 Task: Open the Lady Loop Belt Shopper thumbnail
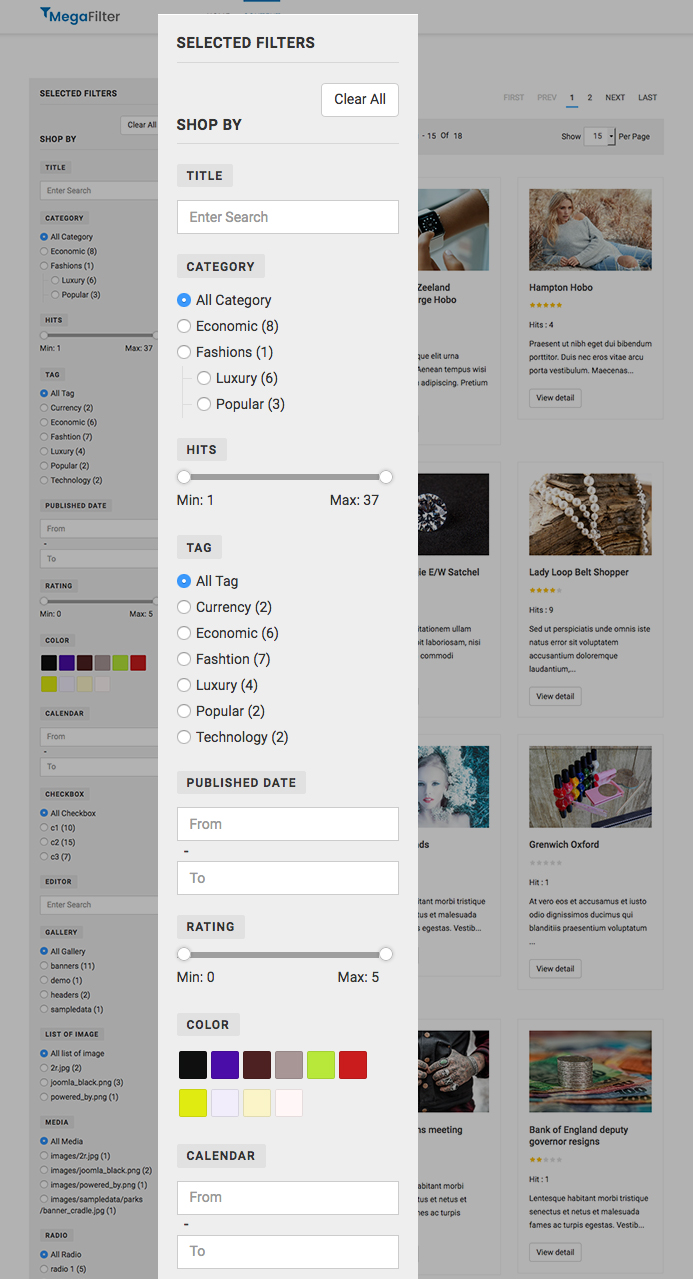point(590,514)
